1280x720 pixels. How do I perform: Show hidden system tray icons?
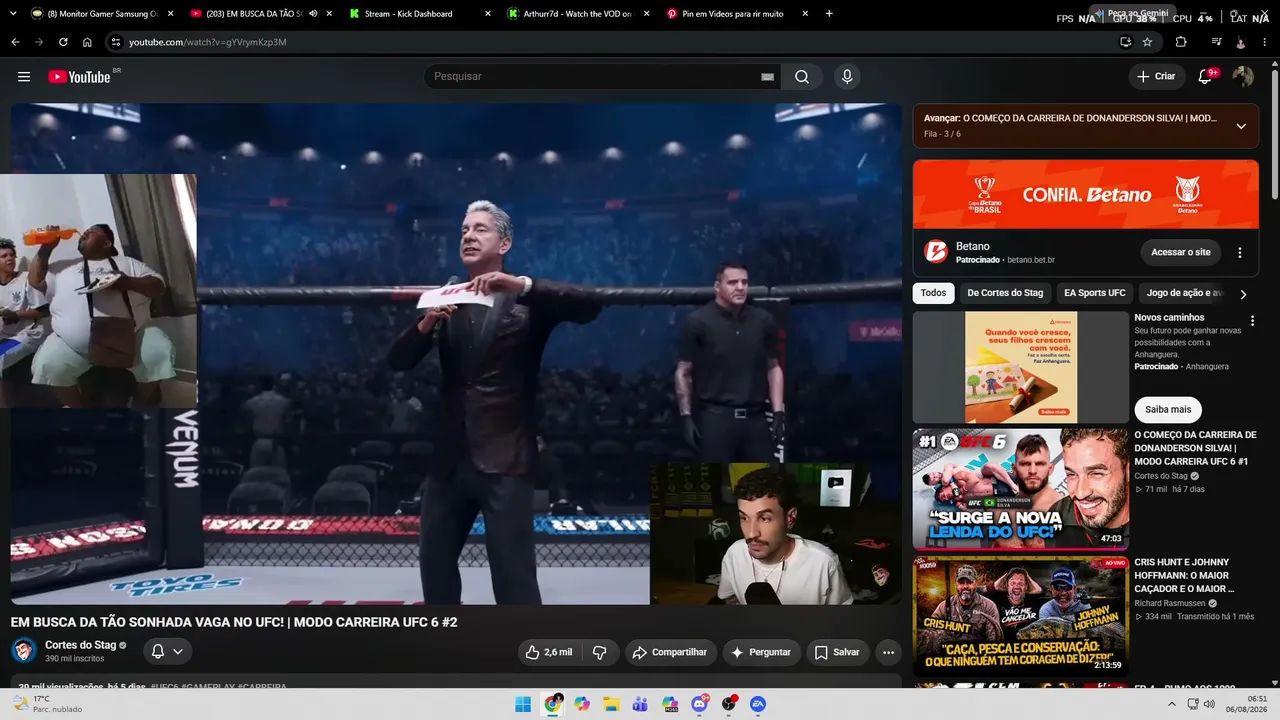coord(1172,704)
